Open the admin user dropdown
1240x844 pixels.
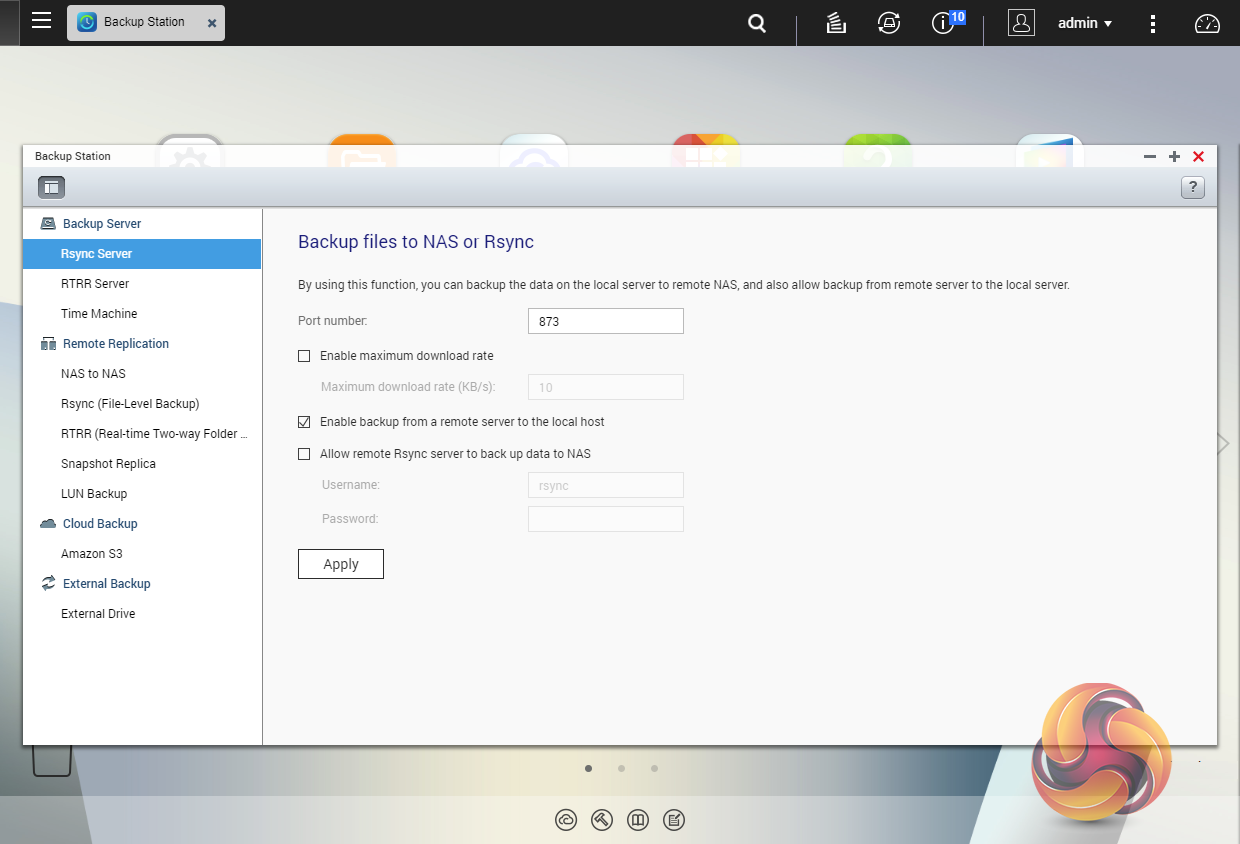point(1085,23)
